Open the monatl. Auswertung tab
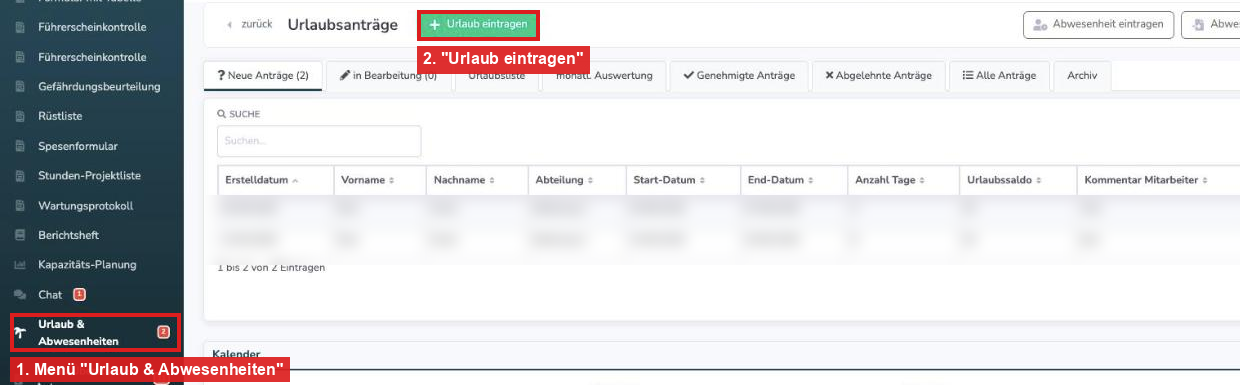The image size is (1240, 385). click(603, 76)
